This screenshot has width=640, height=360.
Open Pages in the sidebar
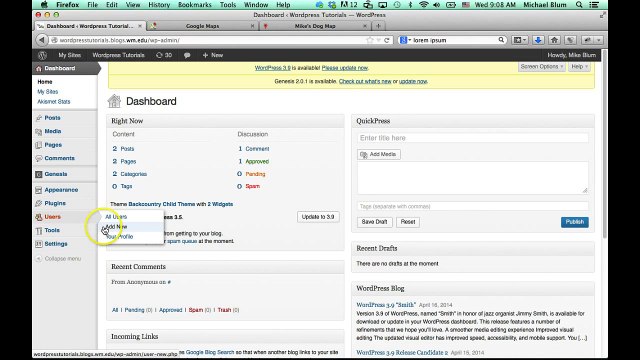pos(53,144)
